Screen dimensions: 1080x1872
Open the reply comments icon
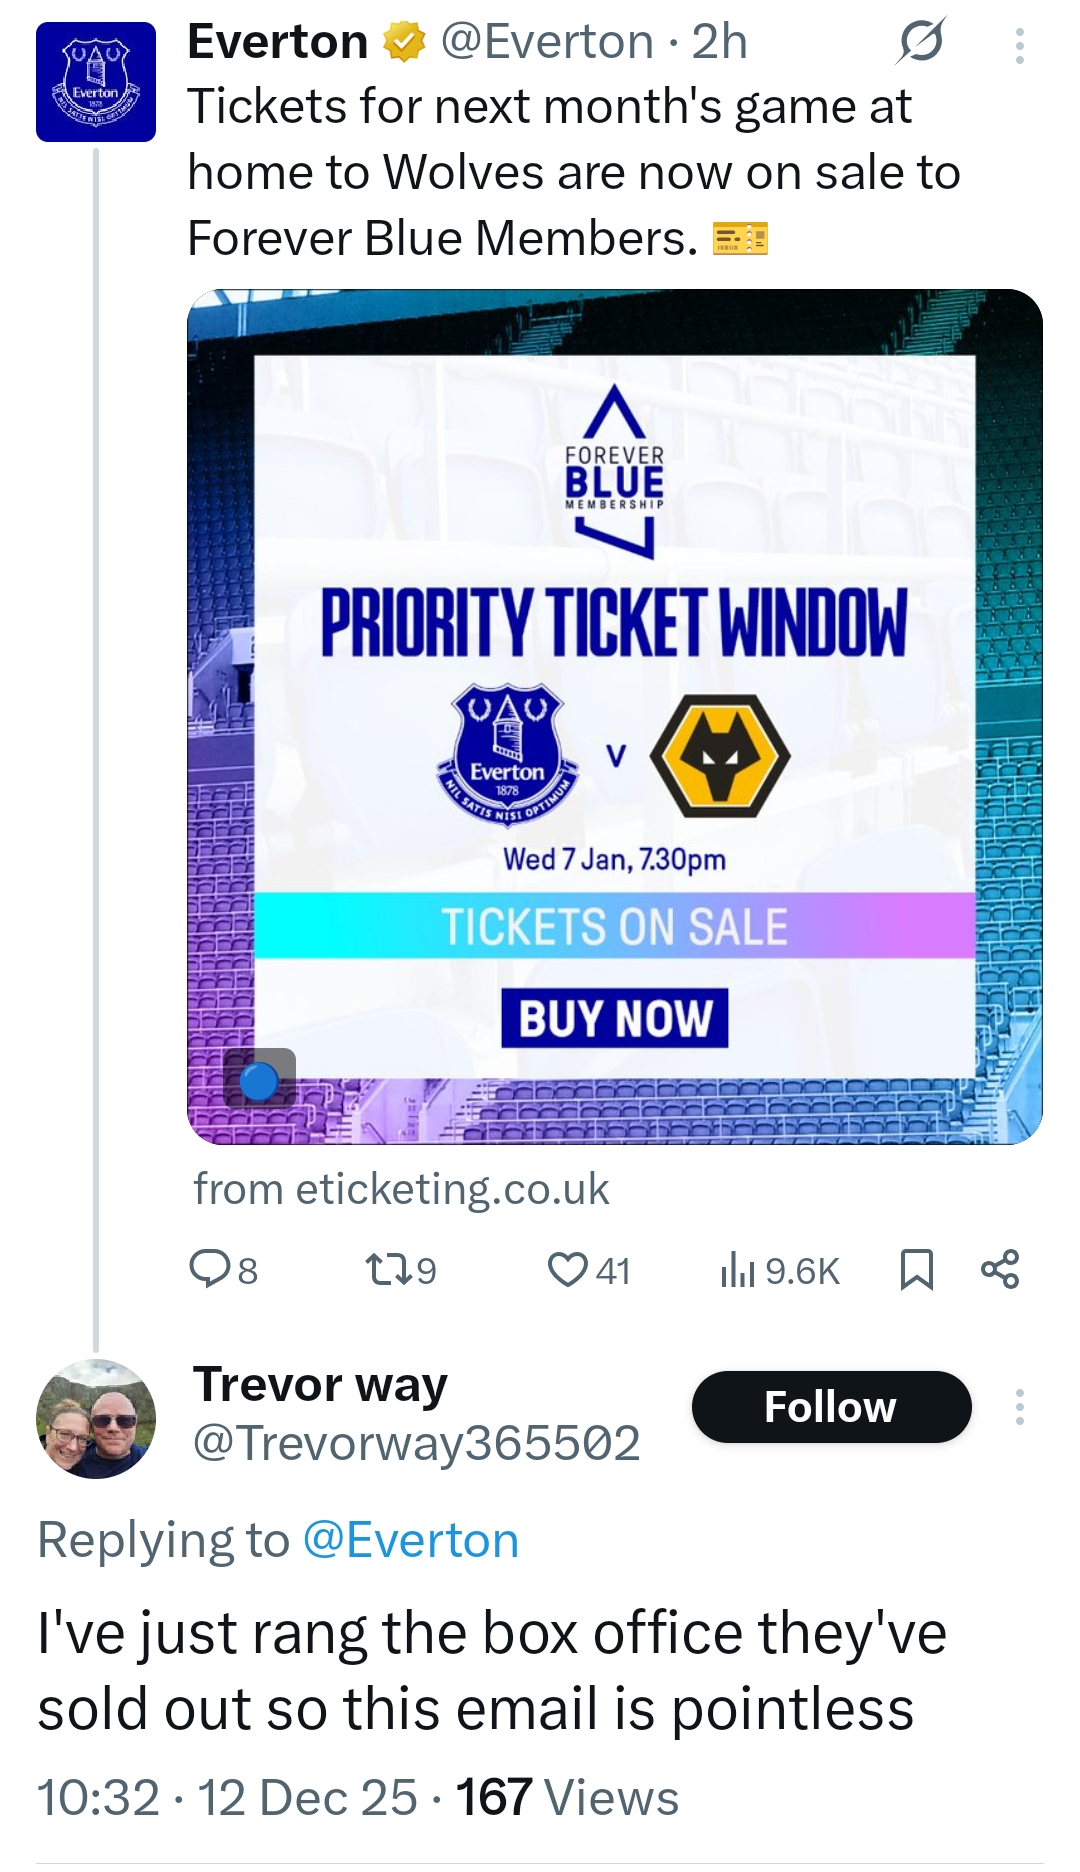(211, 1269)
